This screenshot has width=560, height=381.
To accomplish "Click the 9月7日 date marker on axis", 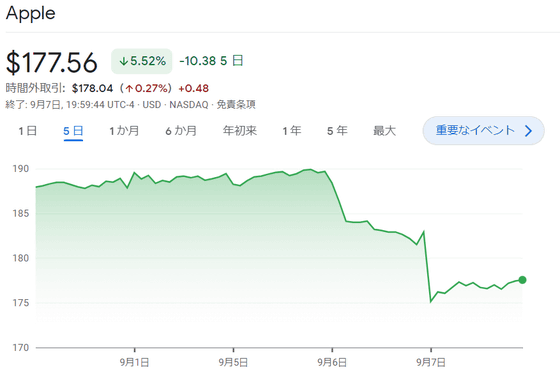I will tap(431, 362).
